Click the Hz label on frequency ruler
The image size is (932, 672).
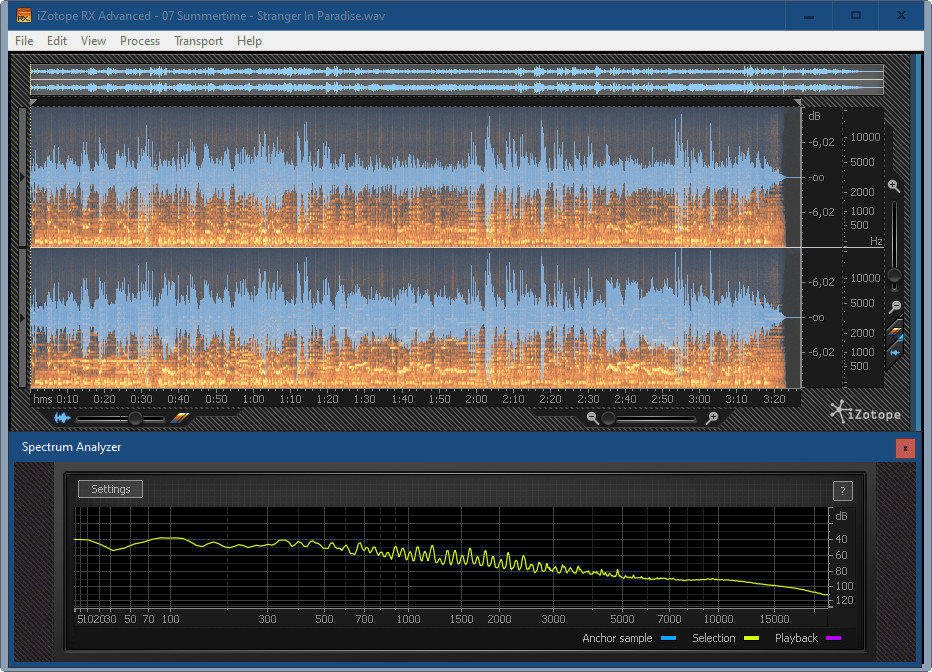[x=876, y=241]
